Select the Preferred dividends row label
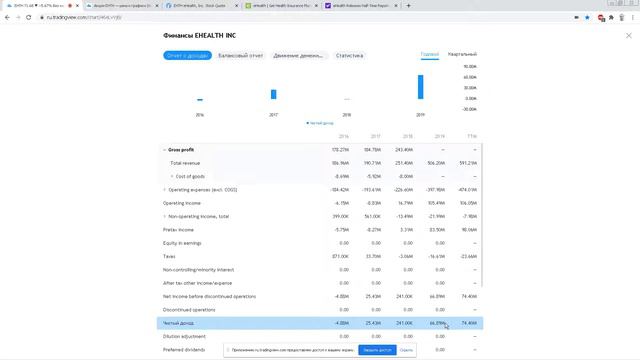 (184, 350)
